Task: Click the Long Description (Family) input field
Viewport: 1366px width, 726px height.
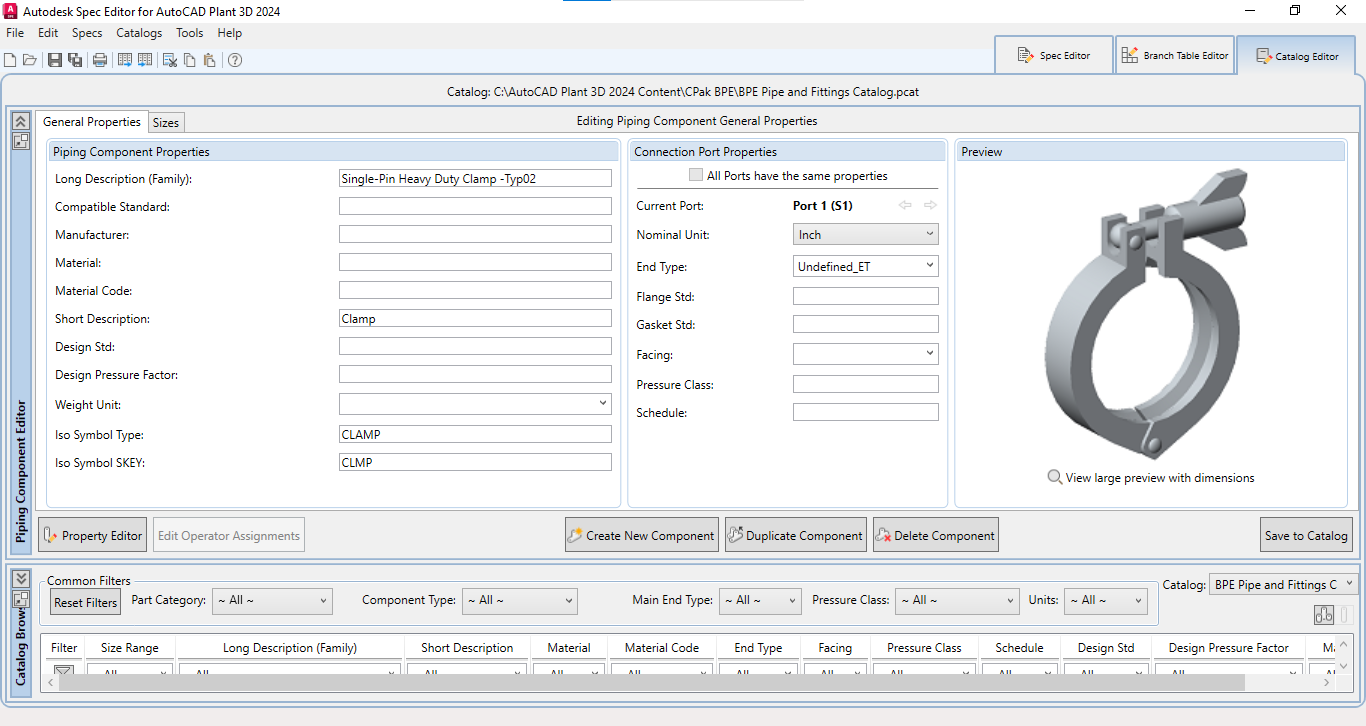Action: click(475, 178)
